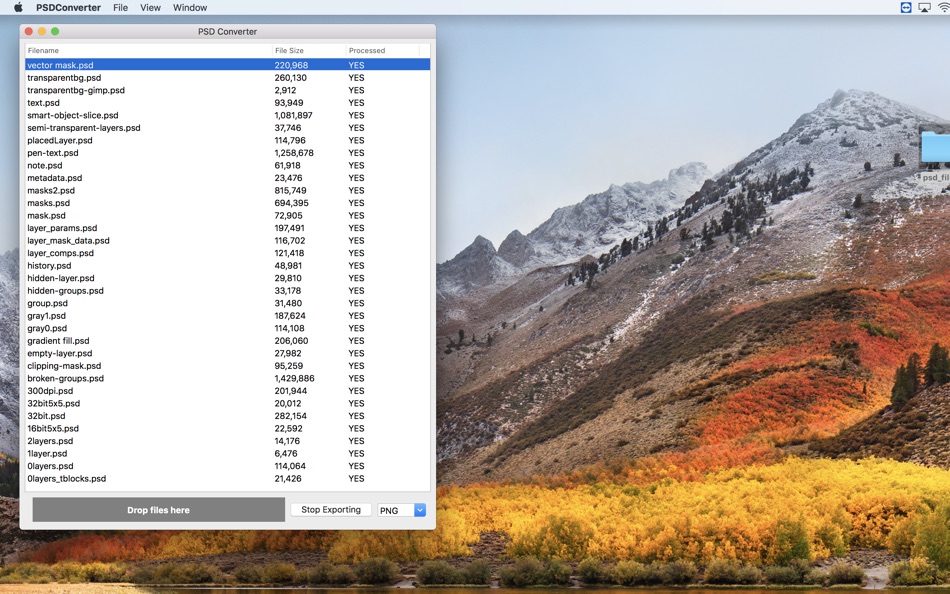Select layer_comps.psd row
The width and height of the screenshot is (950, 594).
(228, 253)
